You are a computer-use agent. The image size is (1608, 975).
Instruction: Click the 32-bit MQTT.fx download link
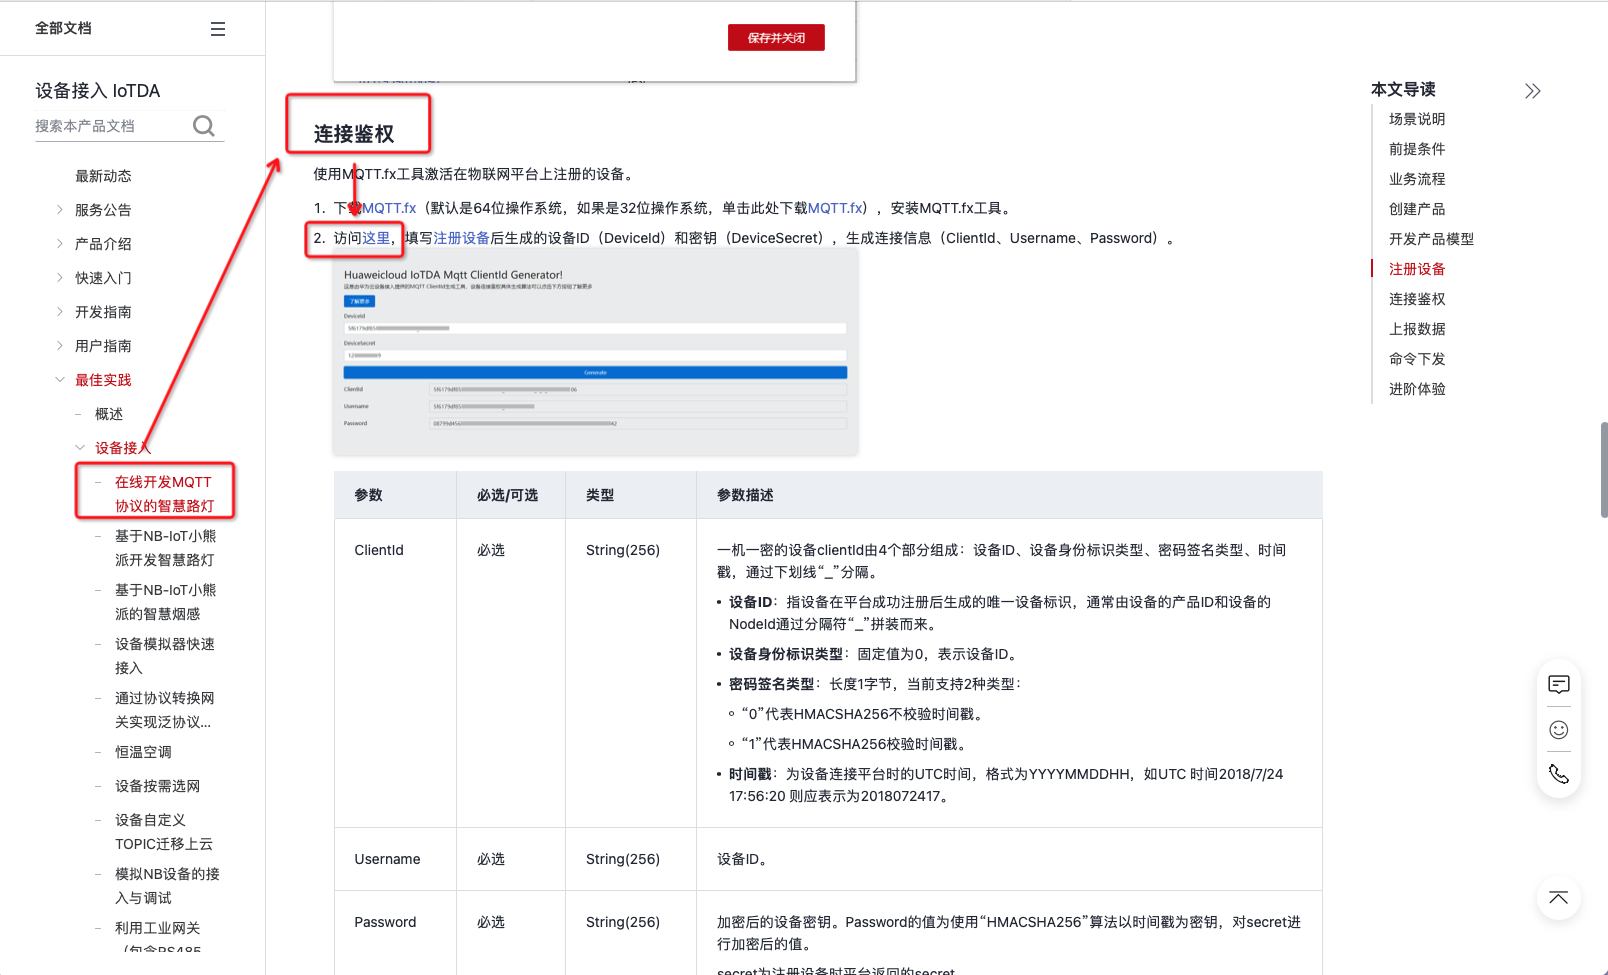point(835,208)
